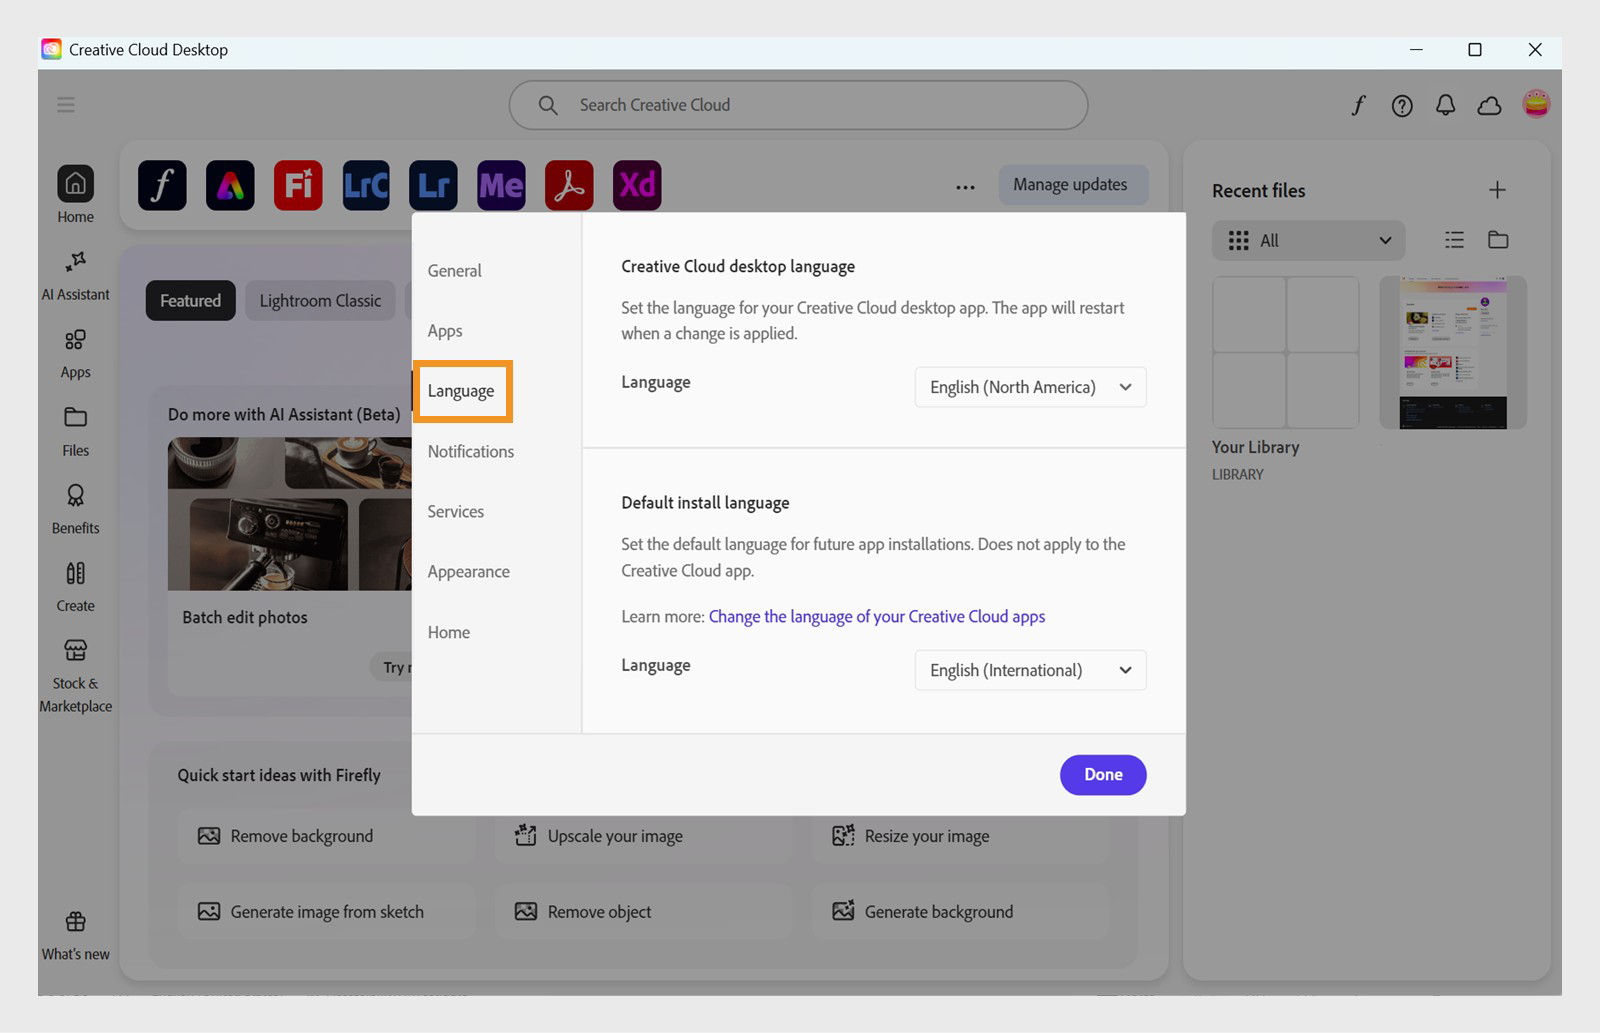This screenshot has width=1600, height=1033.
Task: Open Change the language of apps link
Action: pyautogui.click(x=877, y=616)
